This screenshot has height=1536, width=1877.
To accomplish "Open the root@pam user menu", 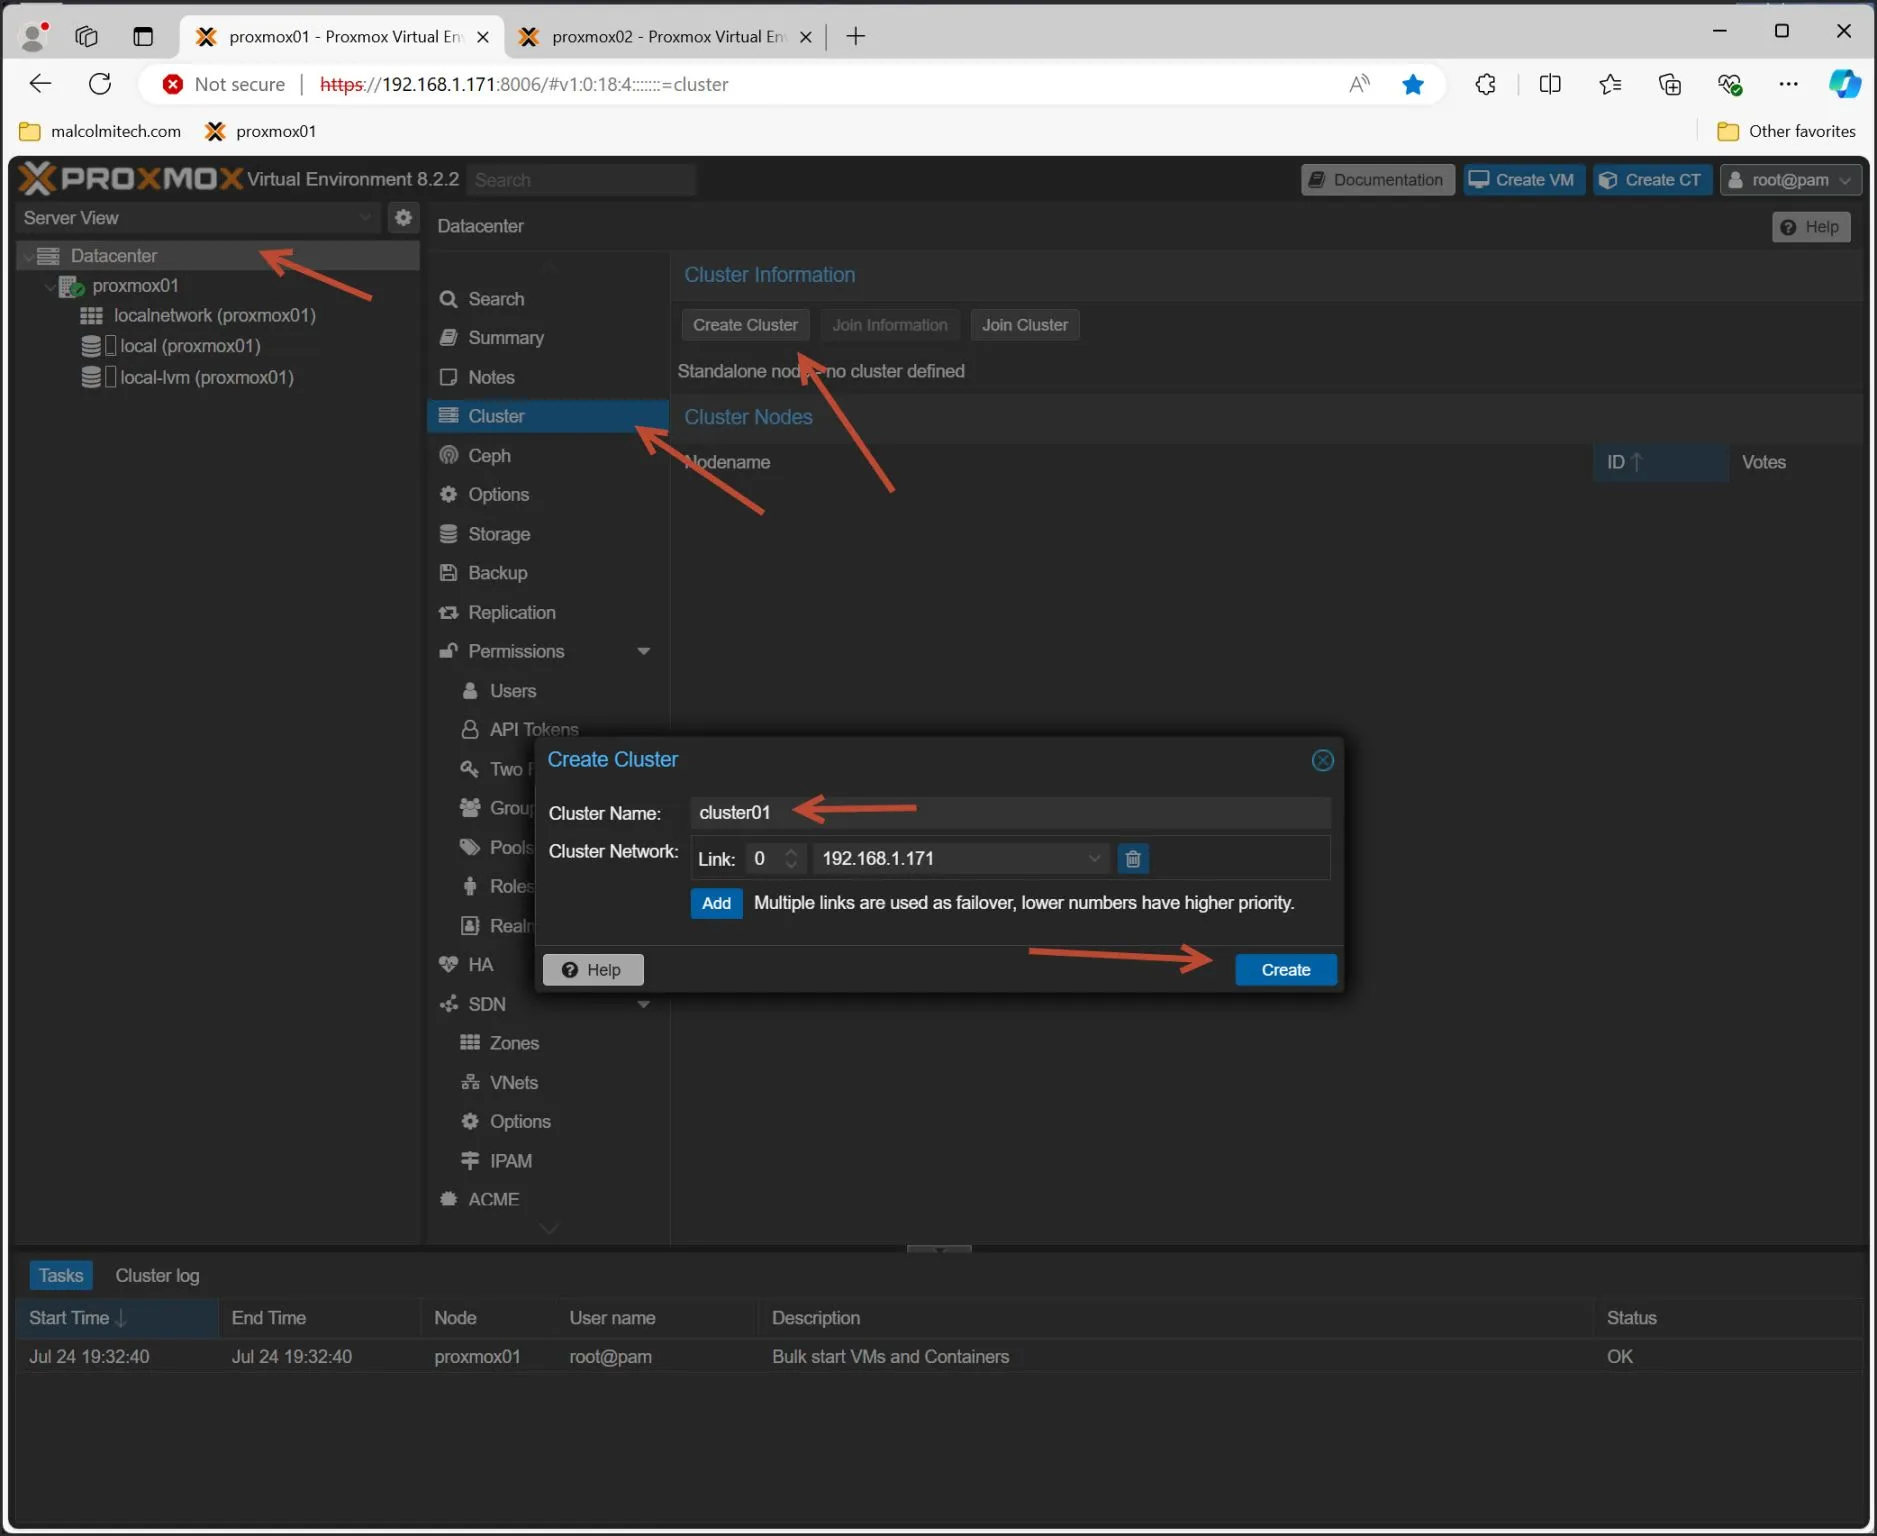I will coord(1790,180).
